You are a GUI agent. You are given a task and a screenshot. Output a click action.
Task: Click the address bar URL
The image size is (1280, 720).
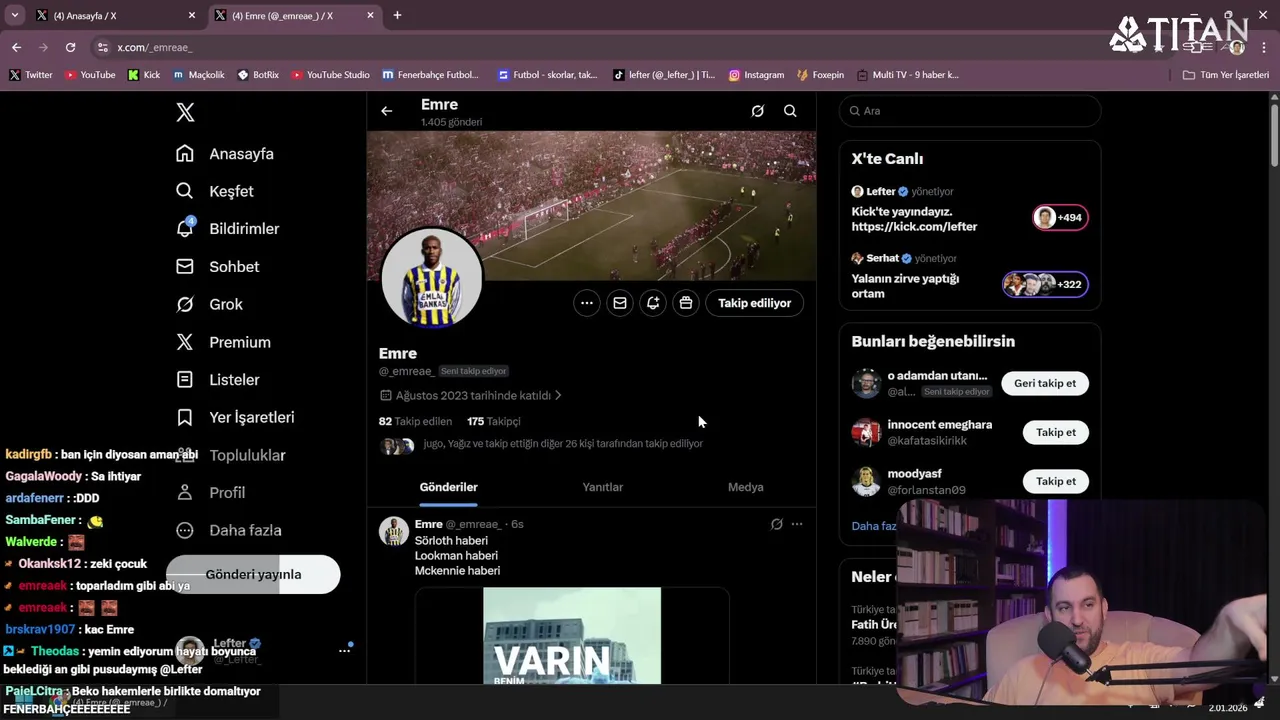[x=154, y=47]
